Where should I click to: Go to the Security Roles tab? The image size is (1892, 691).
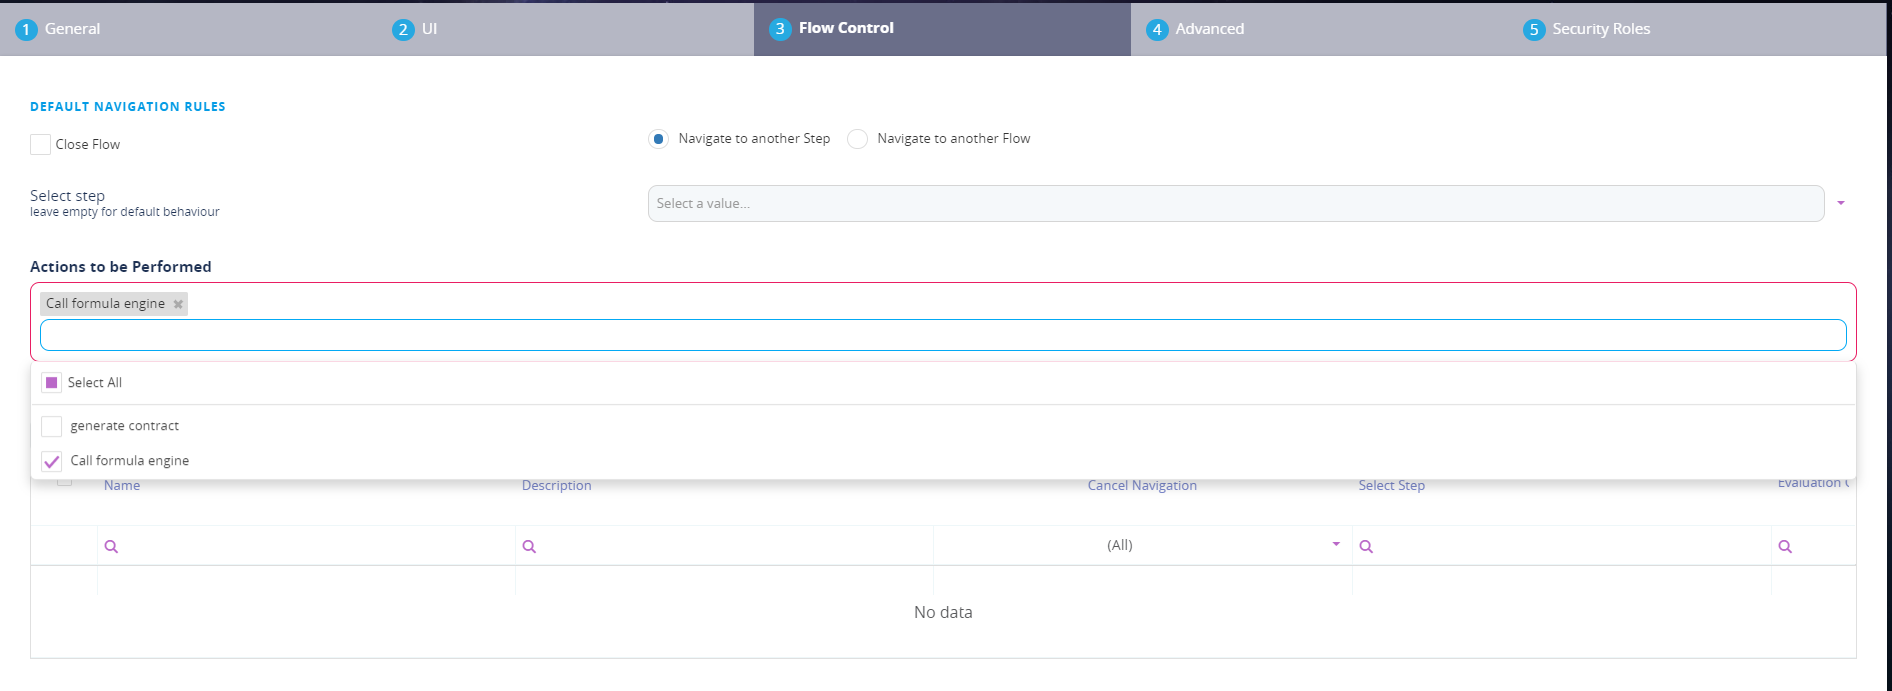(1600, 29)
